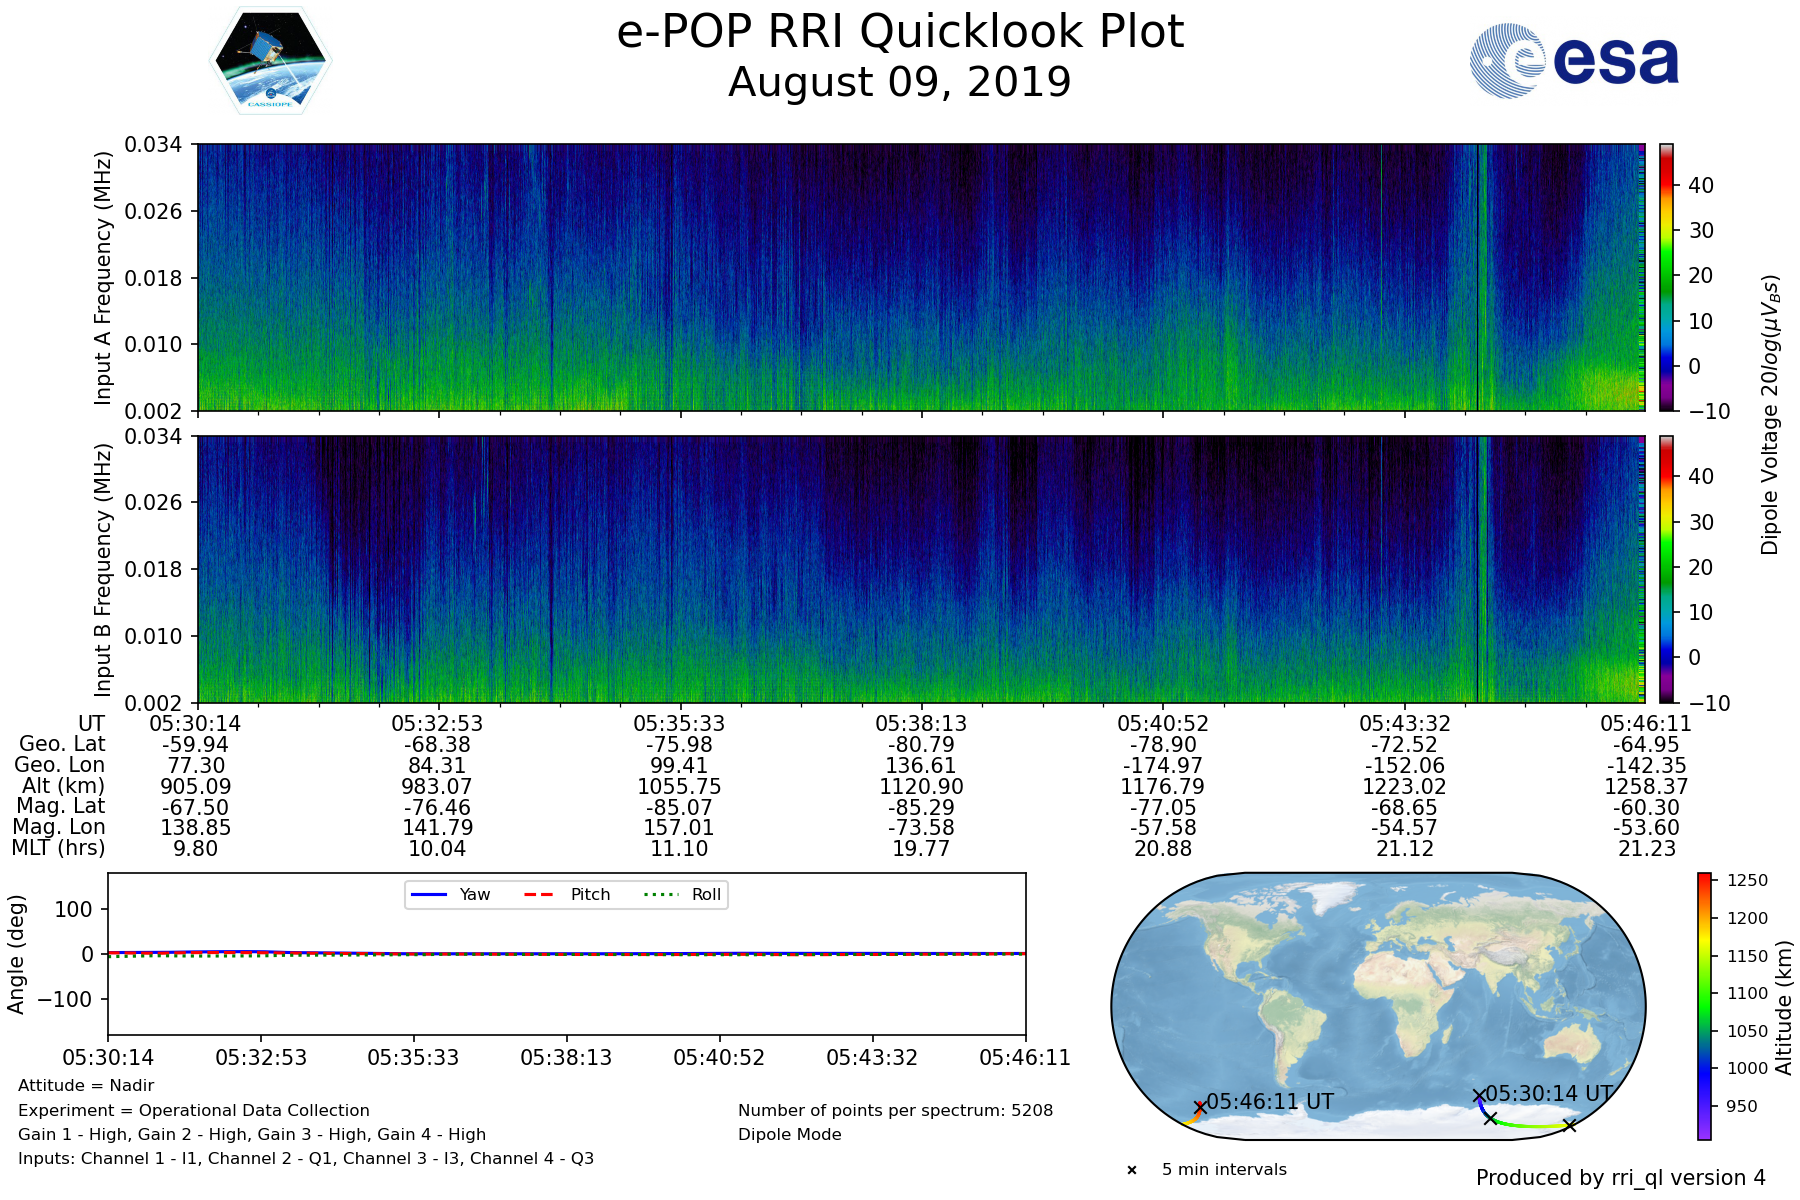The image size is (1800, 1200).
Task: Click the Input A frequency spectrogram
Action: tap(920, 277)
